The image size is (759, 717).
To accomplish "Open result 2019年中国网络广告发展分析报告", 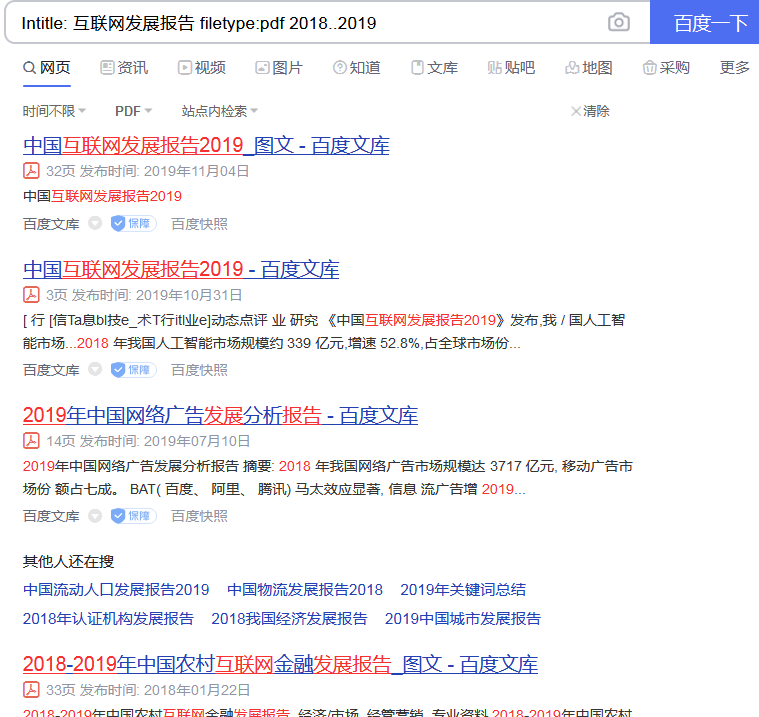I will pos(220,415).
